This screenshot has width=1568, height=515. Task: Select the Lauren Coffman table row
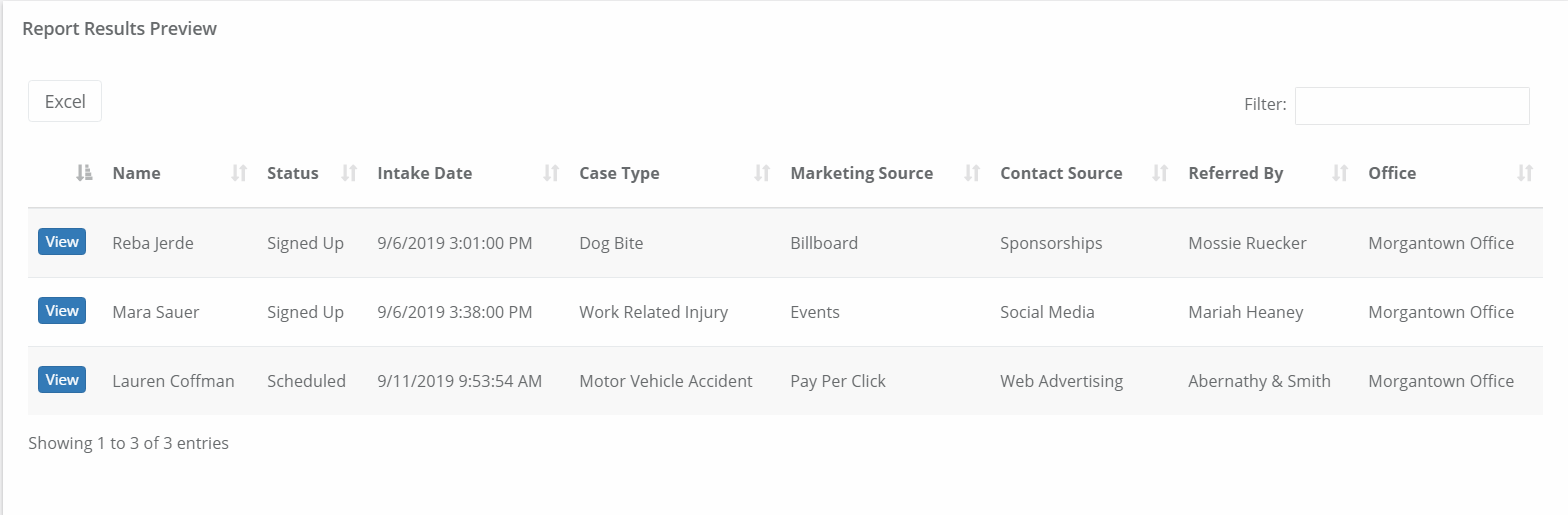[785, 381]
